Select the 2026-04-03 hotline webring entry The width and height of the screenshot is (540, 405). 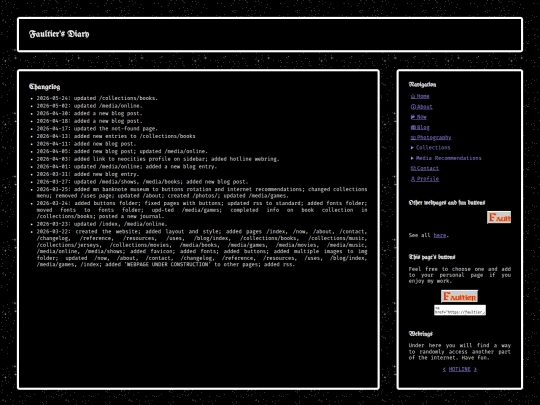(158, 159)
